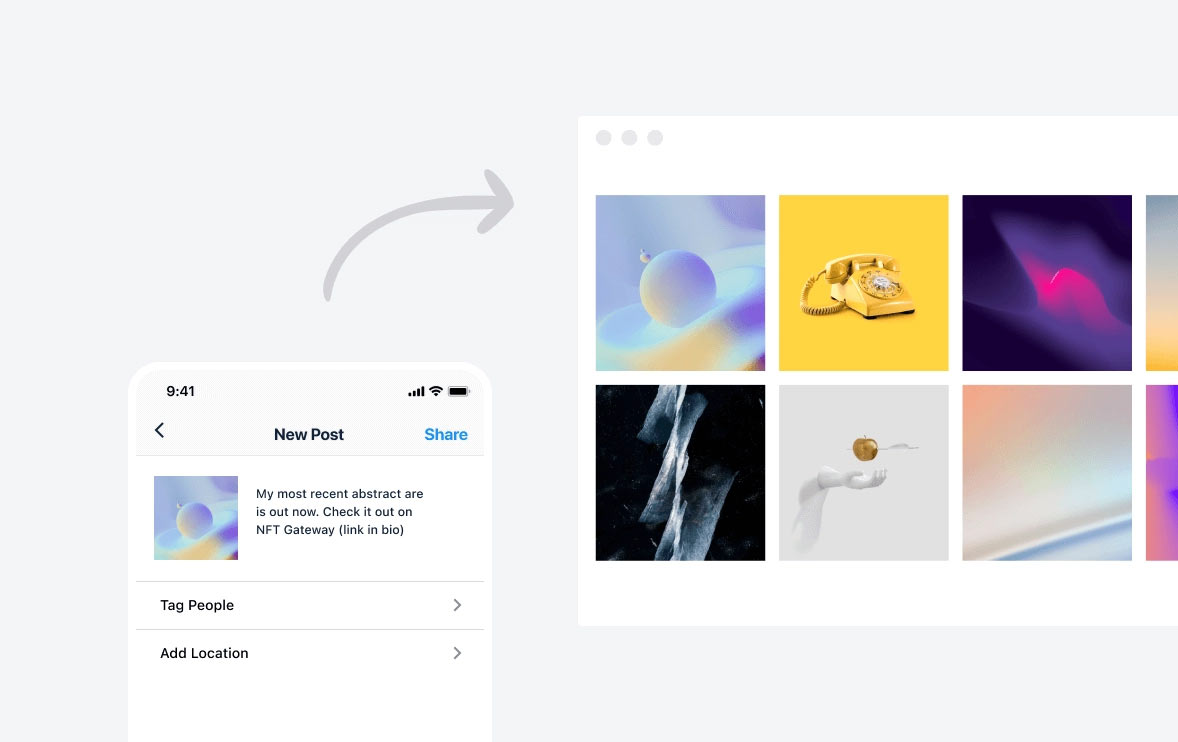Select the pastel sphere artwork in gallery
1178x742 pixels.
point(680,282)
